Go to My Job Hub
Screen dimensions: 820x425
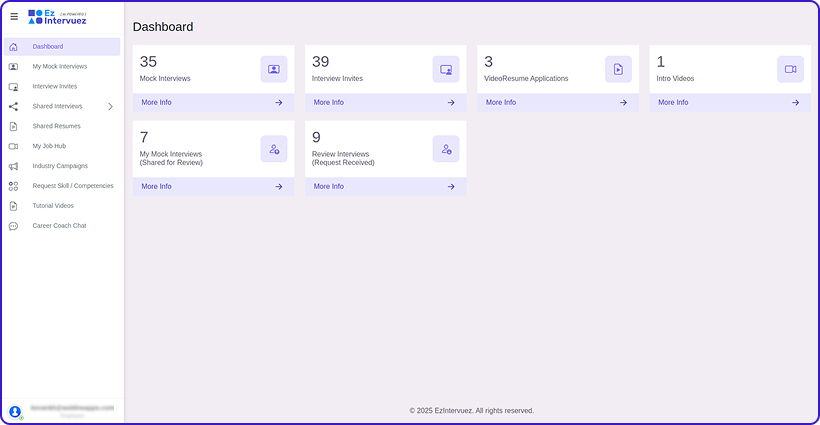49,146
